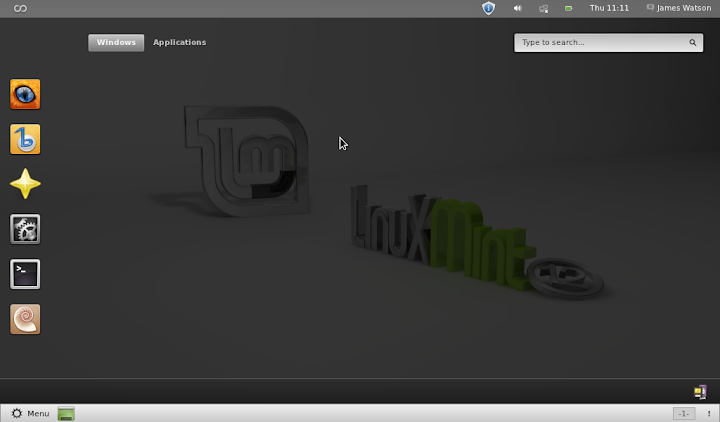Open the green battery status indicator
This screenshot has width=720, height=422.
click(568, 8)
